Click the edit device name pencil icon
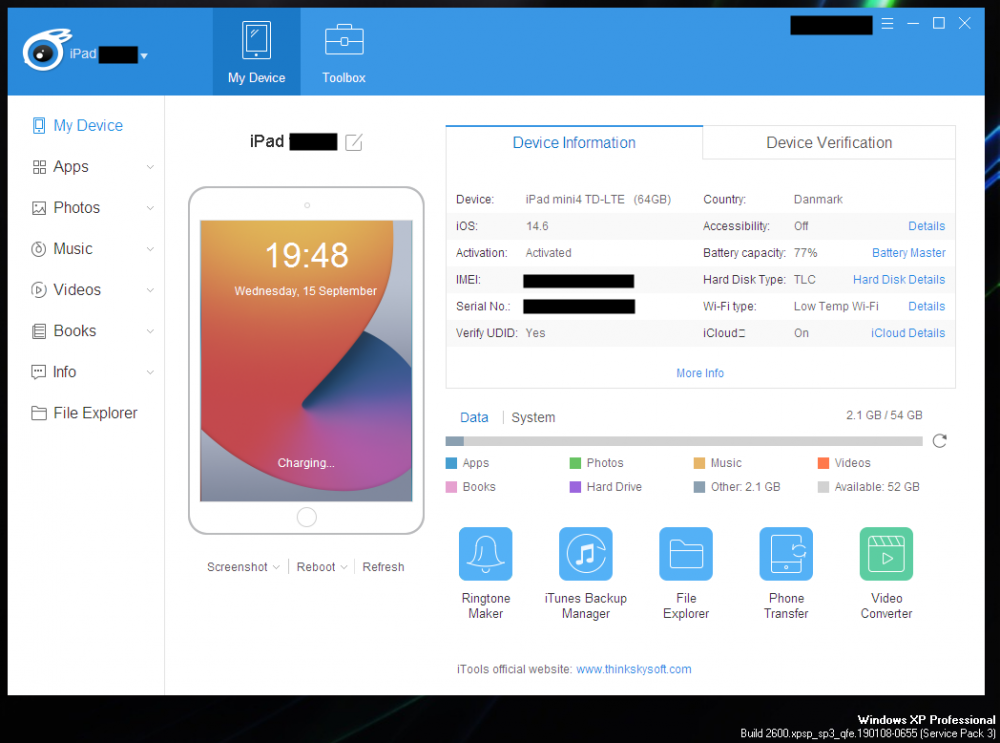The height and width of the screenshot is (743, 1000). pyautogui.click(x=354, y=142)
